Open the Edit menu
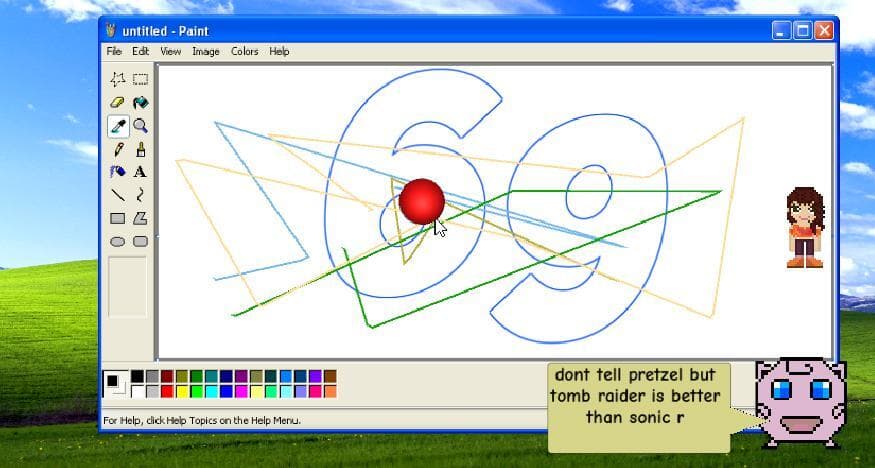The width and height of the screenshot is (875, 468). click(141, 51)
